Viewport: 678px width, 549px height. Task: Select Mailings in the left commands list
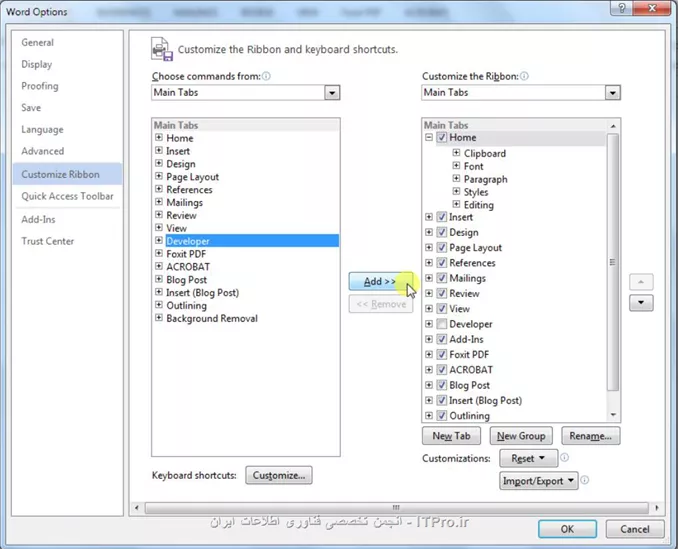185,202
